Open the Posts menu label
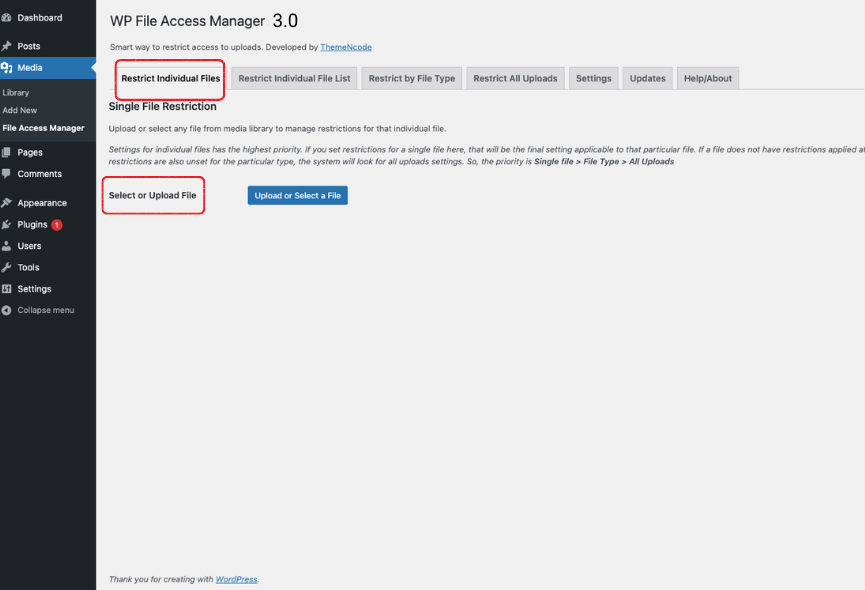Screen dimensions: 865x590 29,46
